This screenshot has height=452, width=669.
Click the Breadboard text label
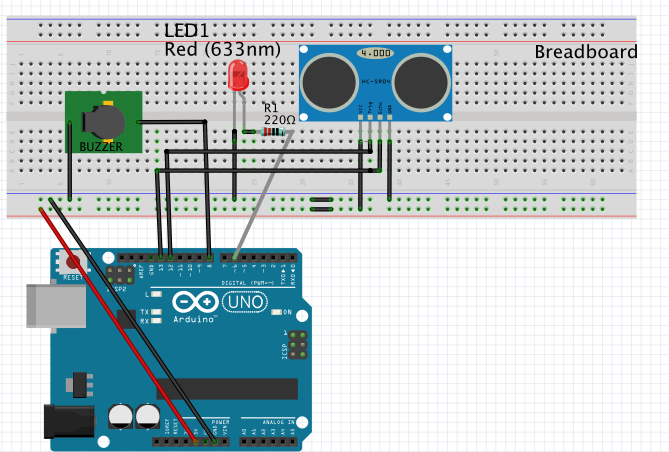point(585,52)
